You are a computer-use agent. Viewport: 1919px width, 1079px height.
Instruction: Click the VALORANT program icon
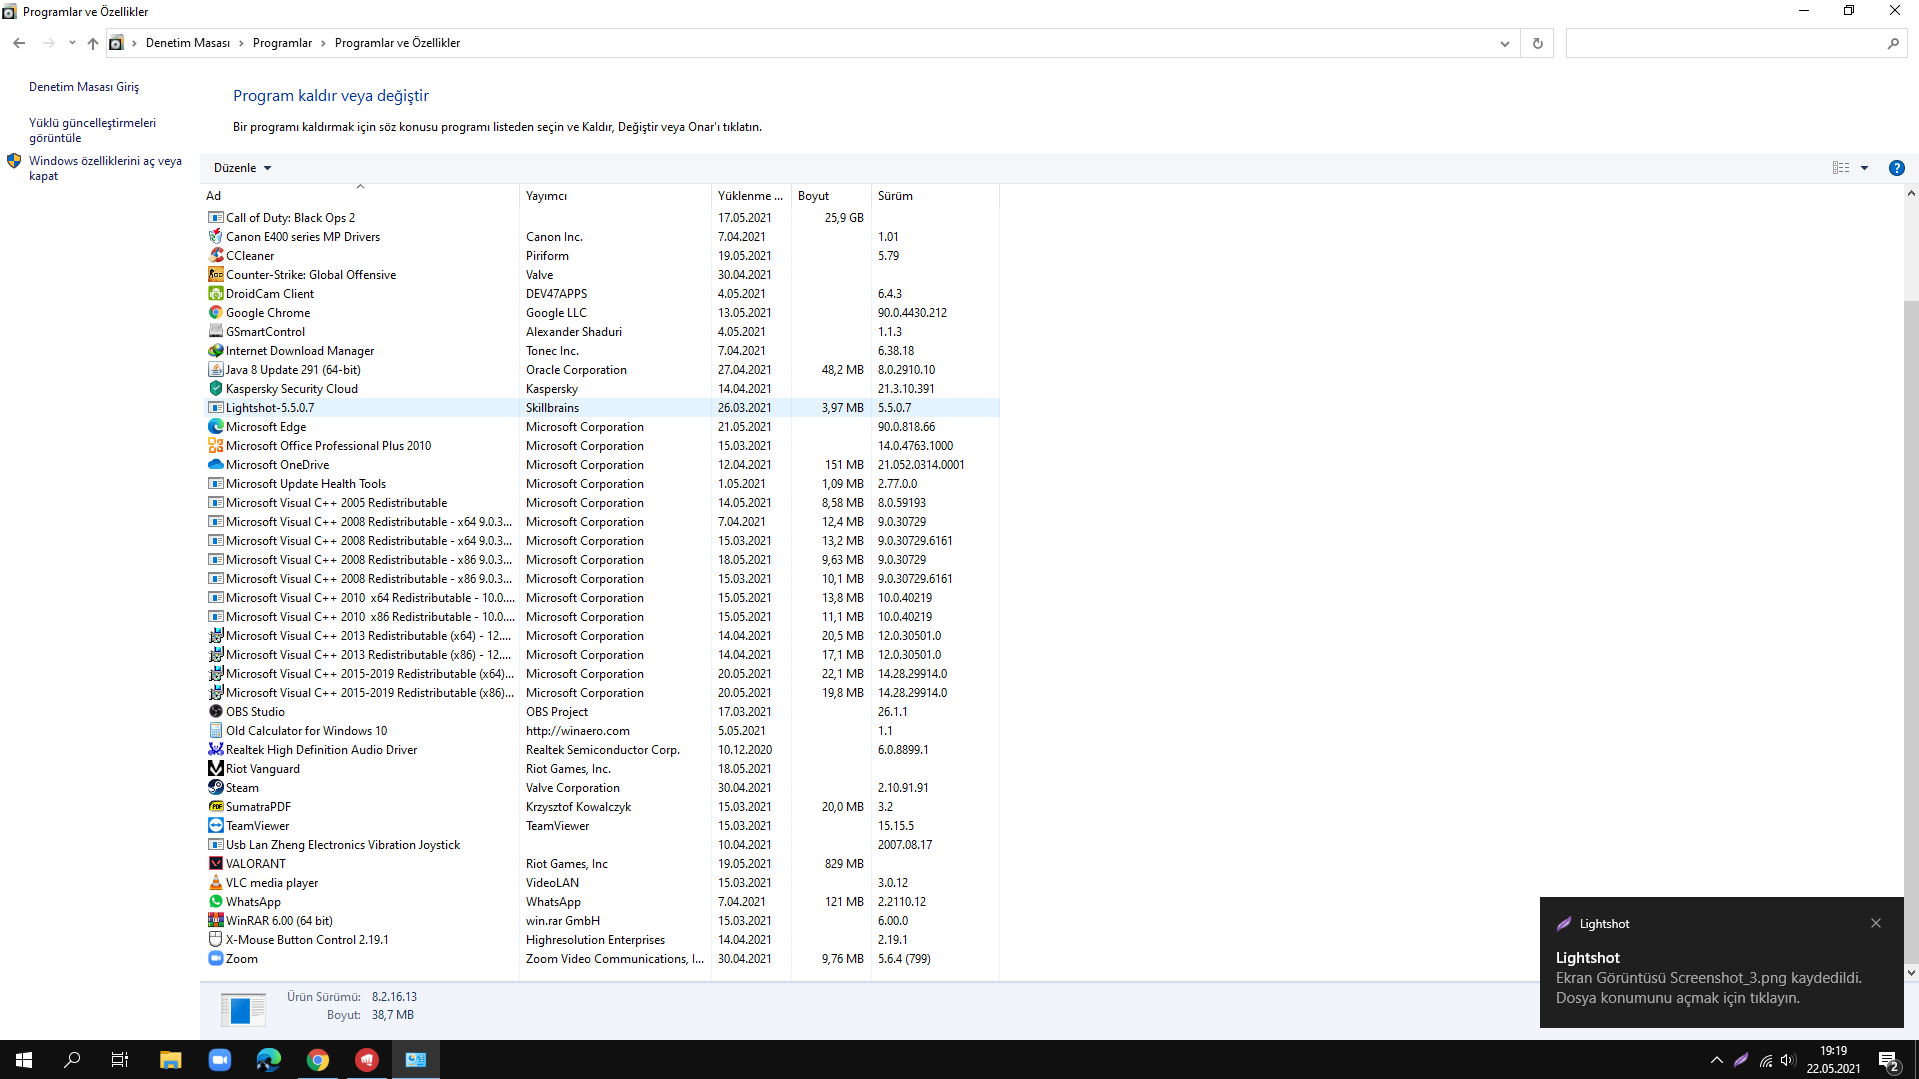click(x=215, y=863)
